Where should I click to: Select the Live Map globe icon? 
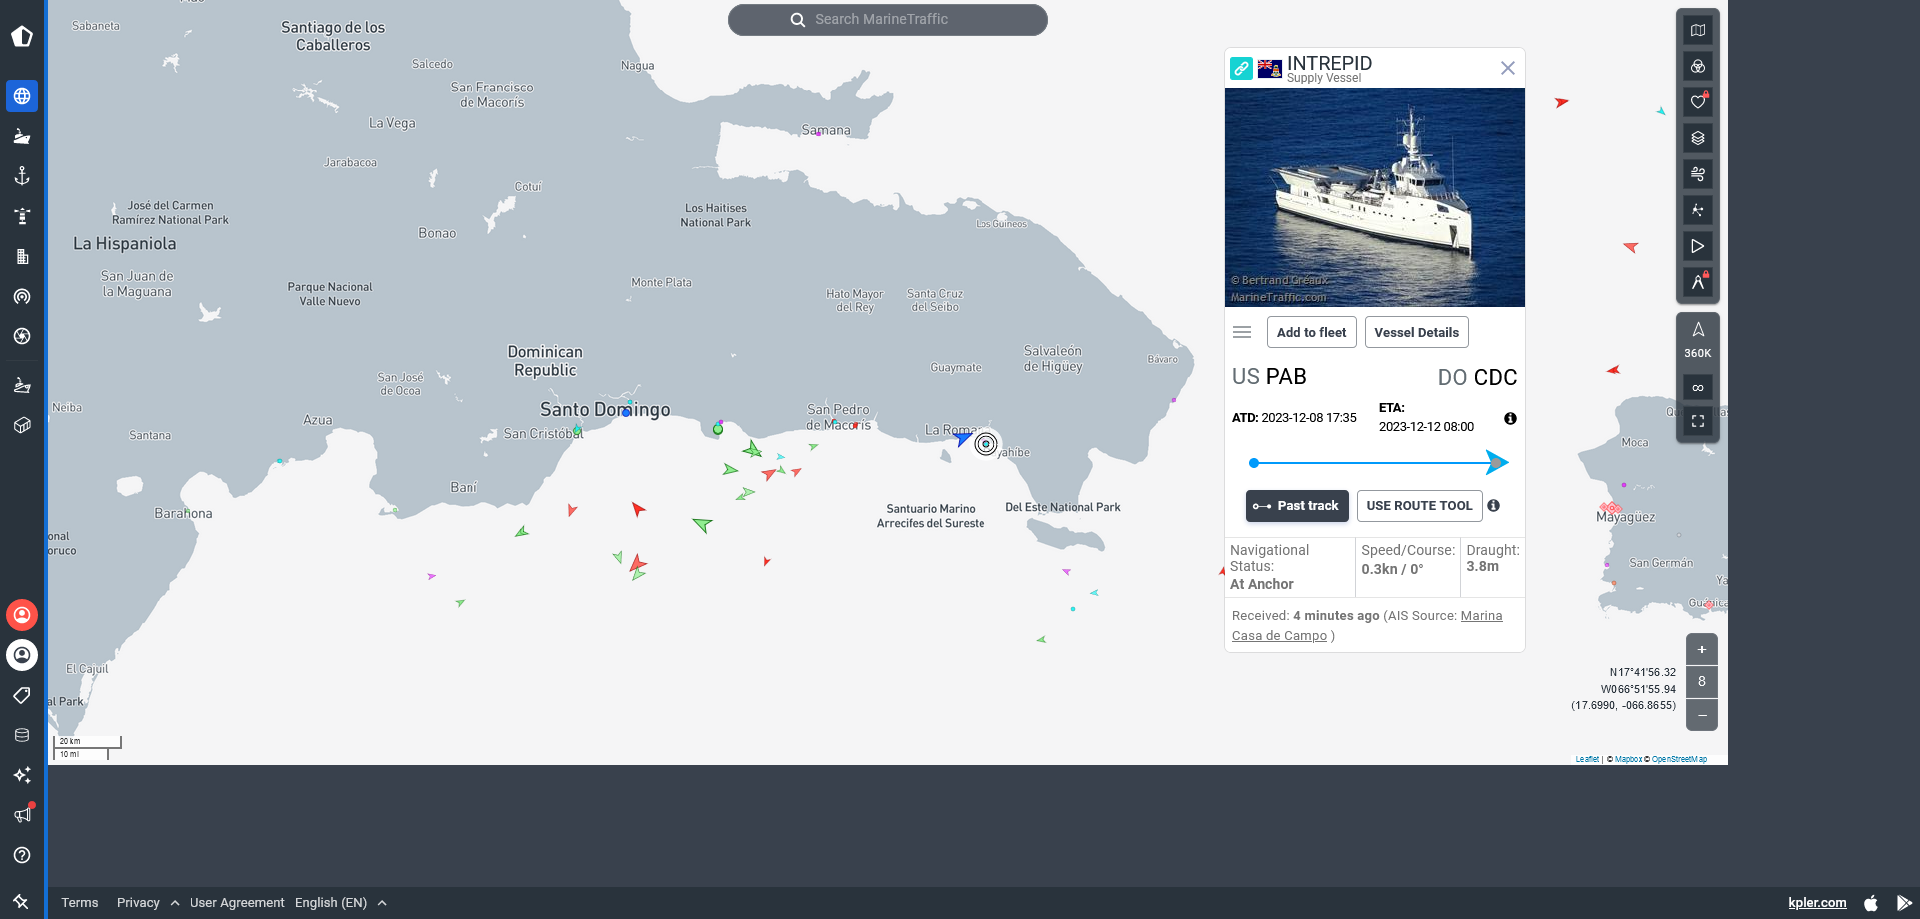[x=22, y=96]
